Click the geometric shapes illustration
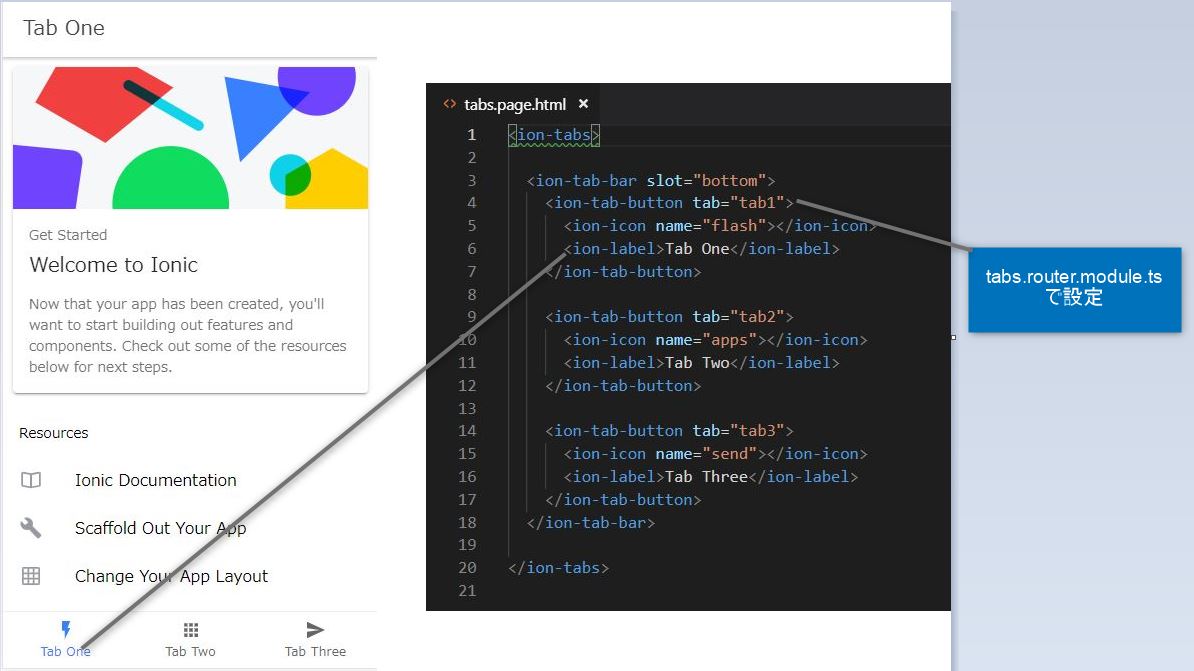Screen dimensions: 1194x671 (190, 137)
